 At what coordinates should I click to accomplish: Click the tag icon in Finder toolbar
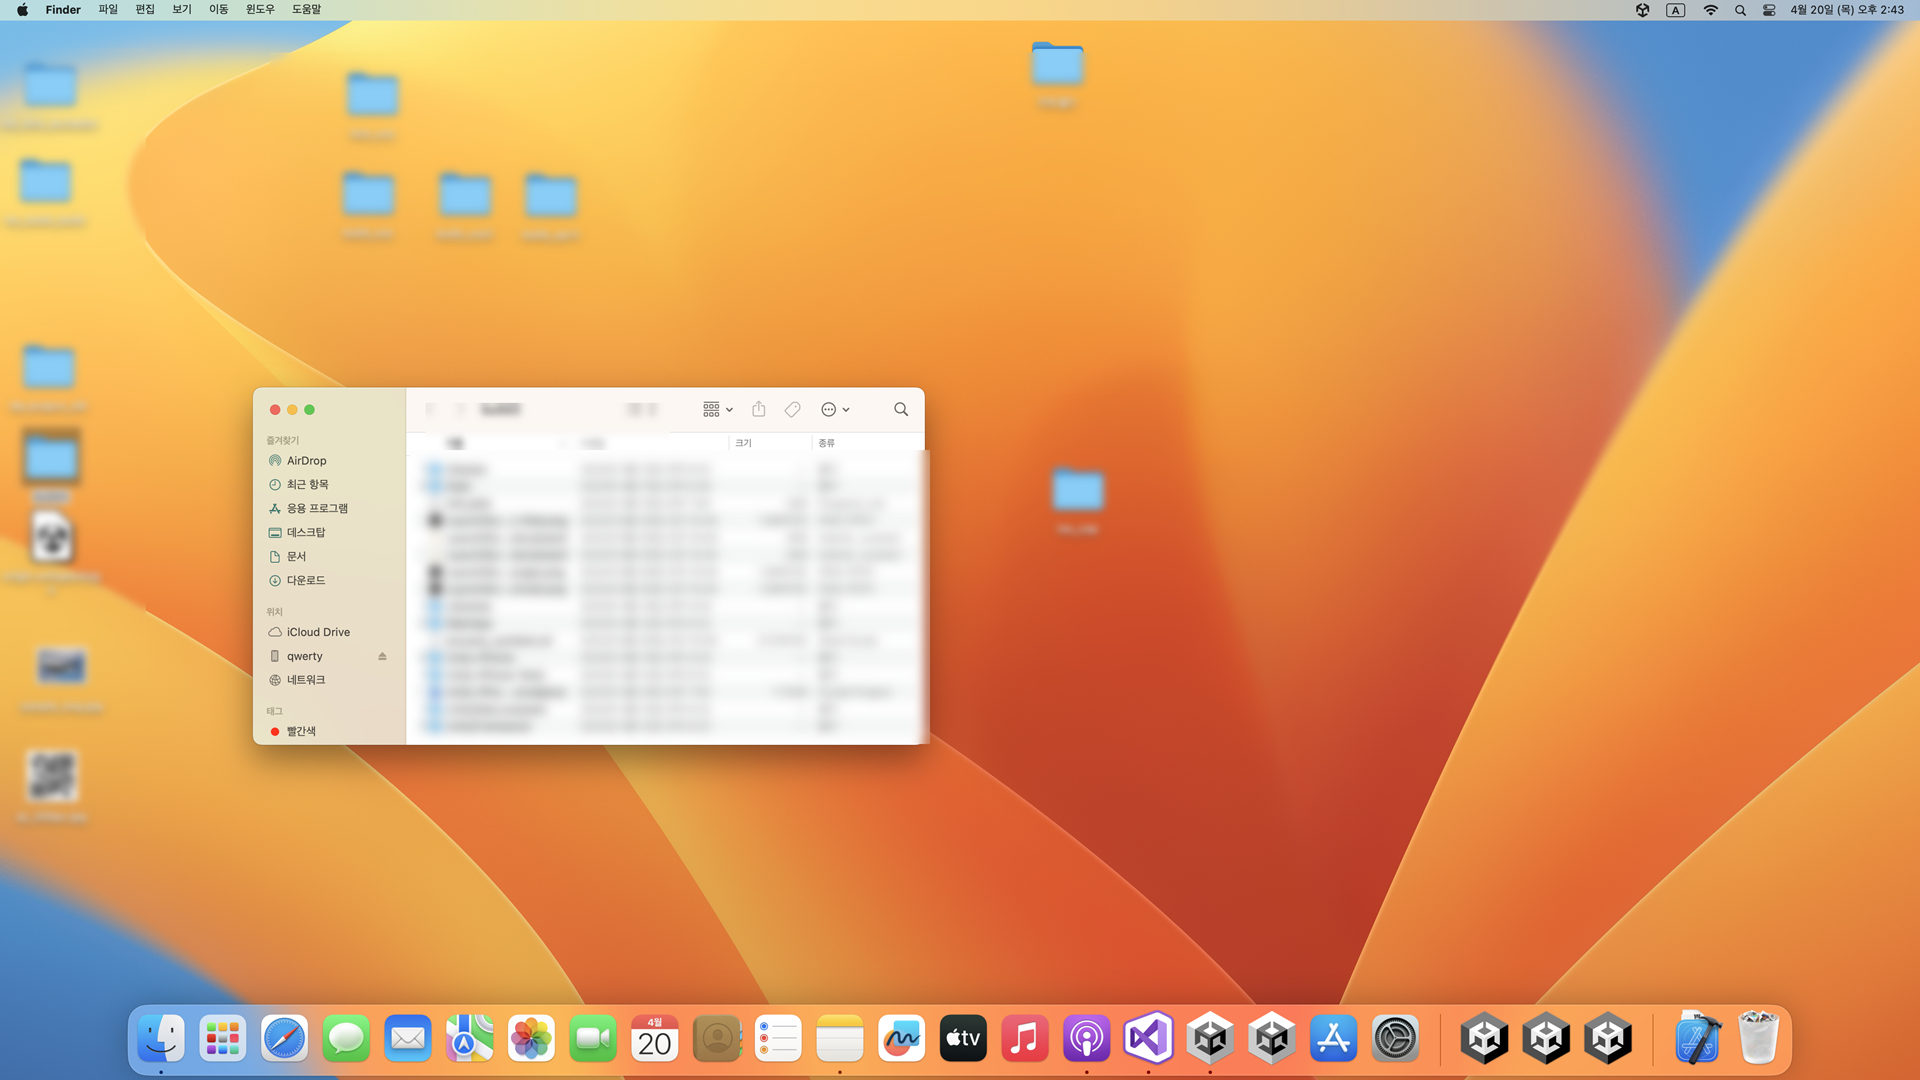pos(792,409)
